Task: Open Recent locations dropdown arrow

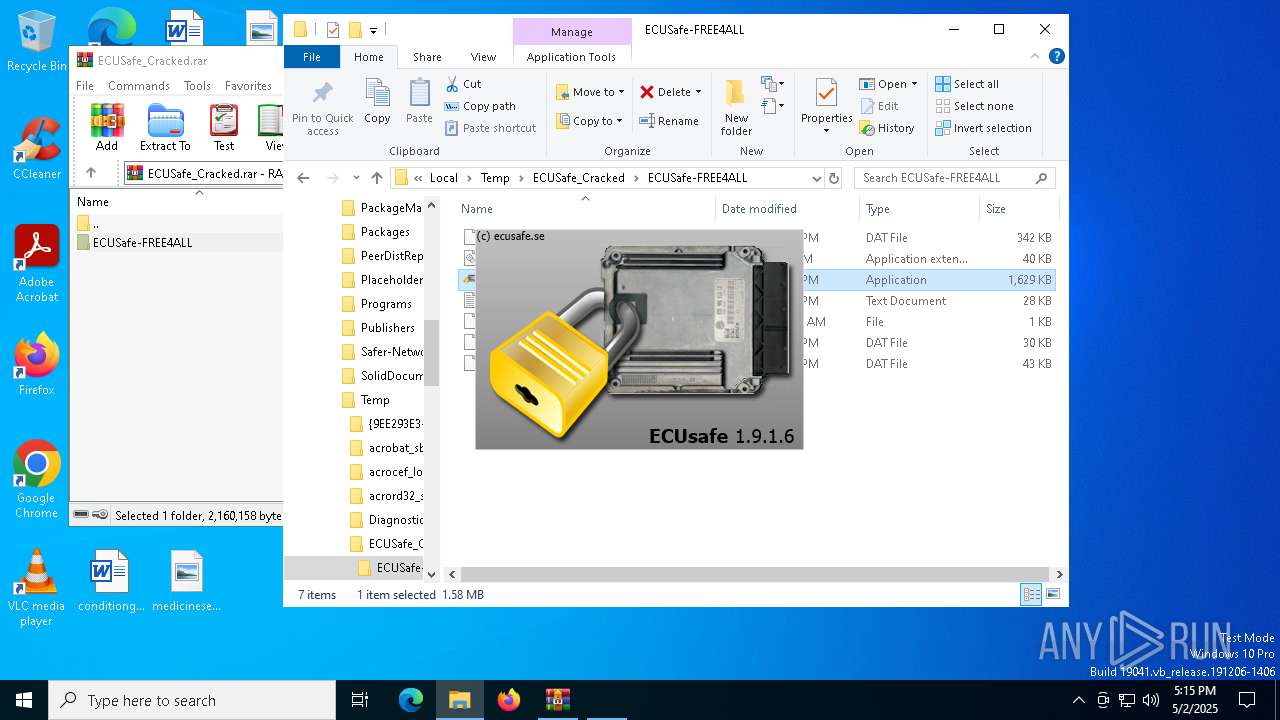Action: click(356, 178)
